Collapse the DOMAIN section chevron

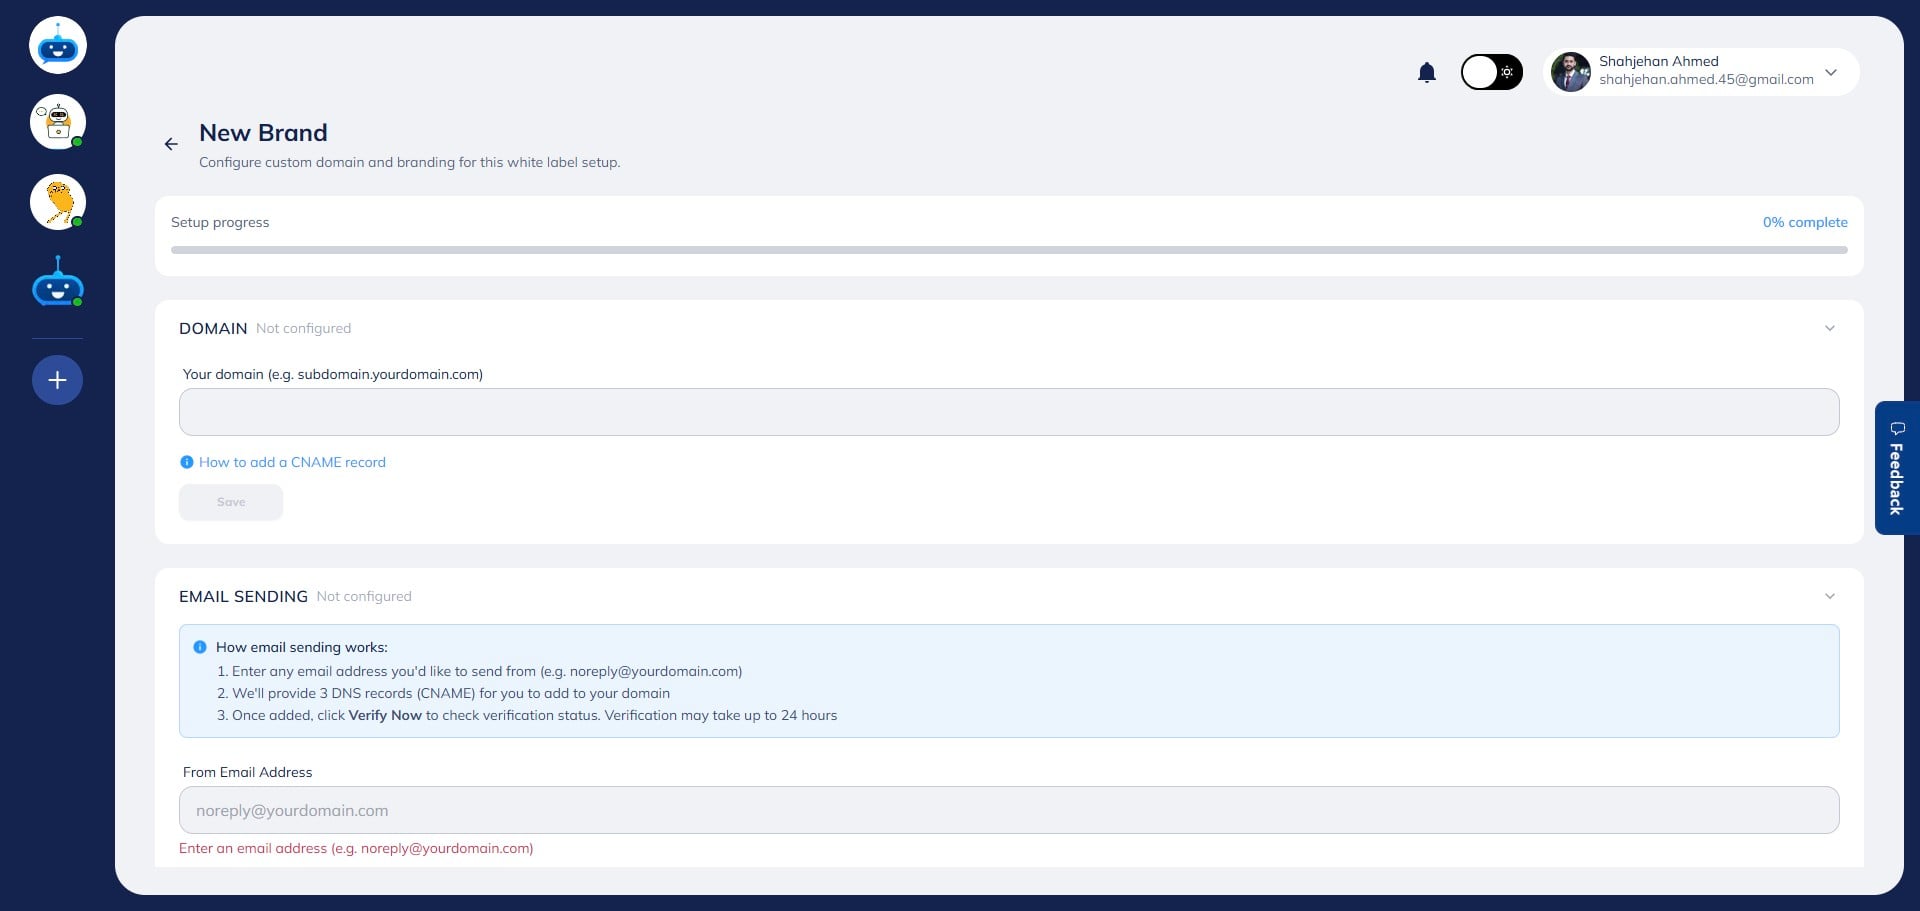tap(1830, 328)
